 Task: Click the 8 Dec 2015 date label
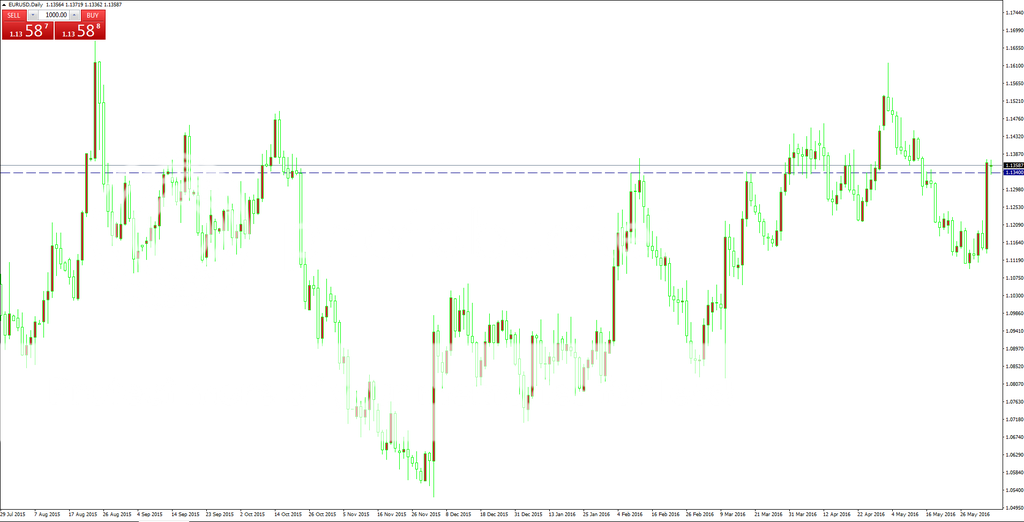[460, 514]
